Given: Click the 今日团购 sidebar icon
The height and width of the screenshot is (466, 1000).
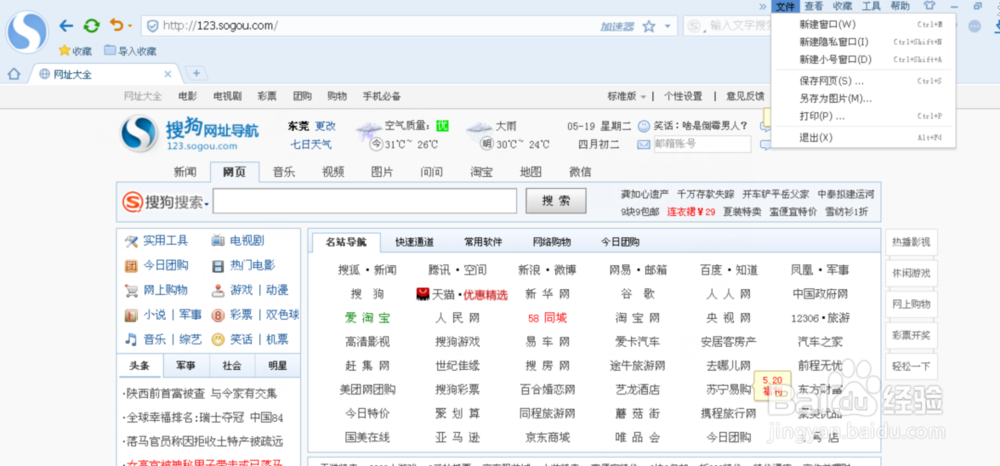Looking at the screenshot, I should [131, 266].
